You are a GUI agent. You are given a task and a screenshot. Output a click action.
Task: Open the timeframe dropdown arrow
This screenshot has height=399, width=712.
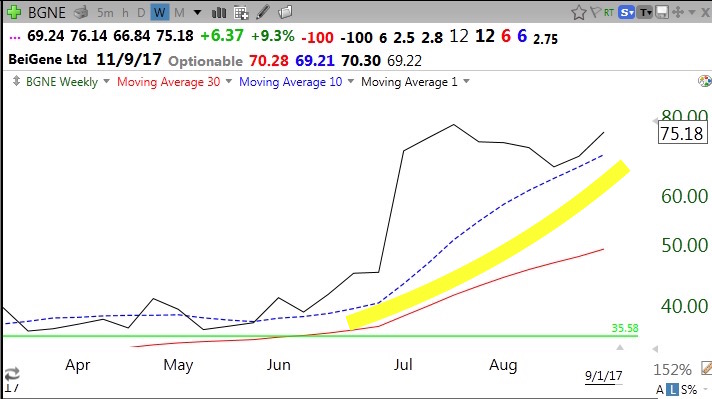pyautogui.click(x=197, y=13)
